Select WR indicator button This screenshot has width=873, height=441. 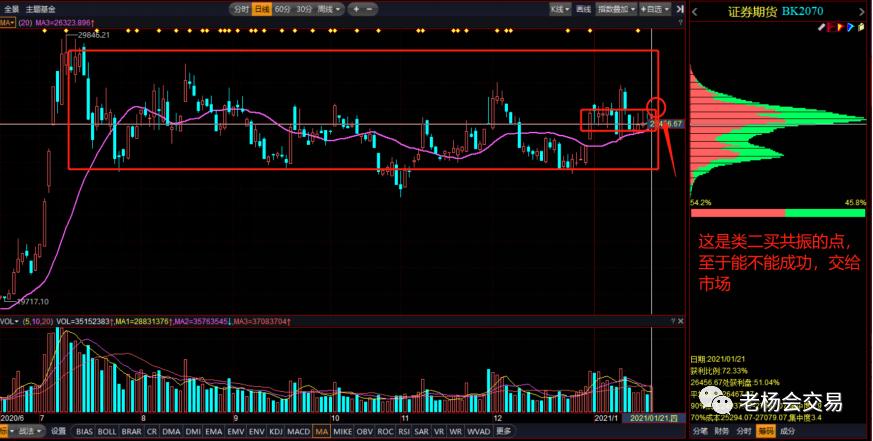(x=455, y=432)
